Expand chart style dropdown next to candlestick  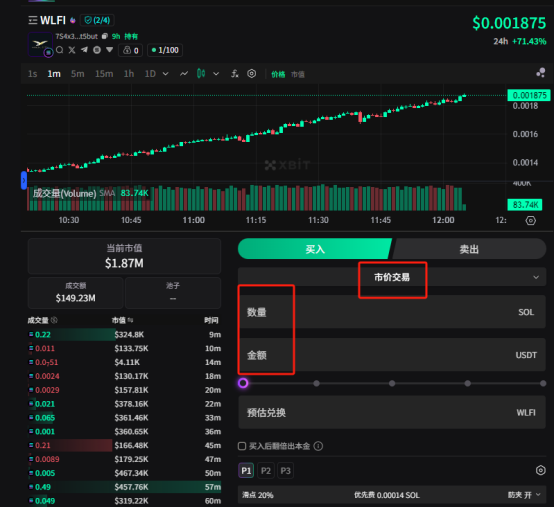pos(216,74)
